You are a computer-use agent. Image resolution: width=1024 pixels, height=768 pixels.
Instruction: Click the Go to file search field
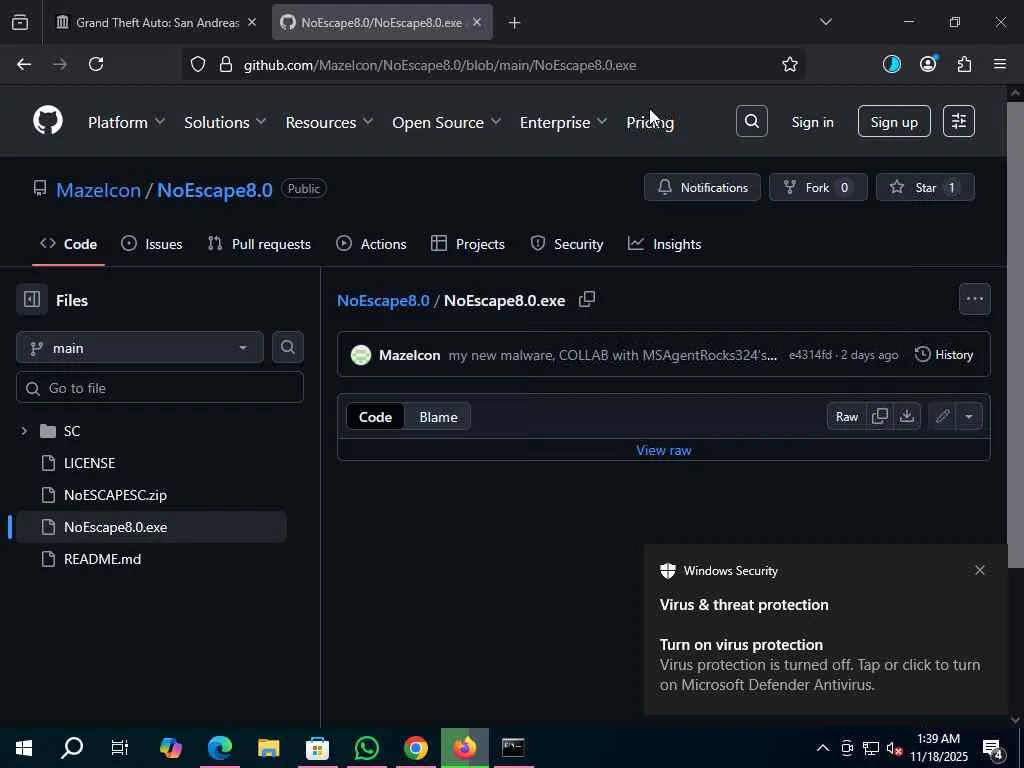[160, 388]
